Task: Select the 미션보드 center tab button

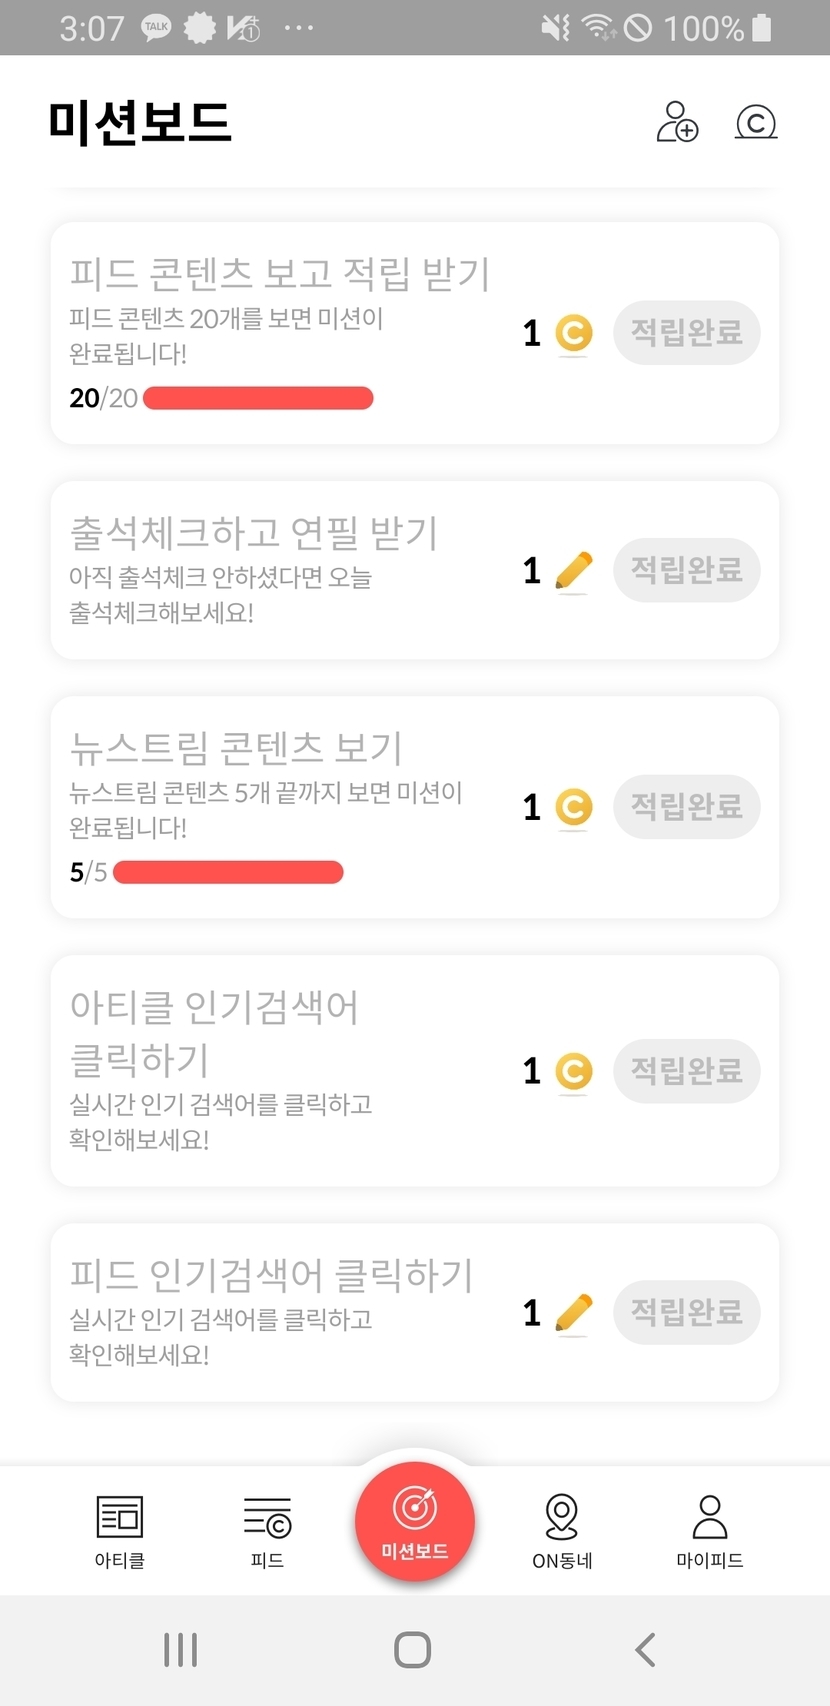Action: (x=415, y=1521)
